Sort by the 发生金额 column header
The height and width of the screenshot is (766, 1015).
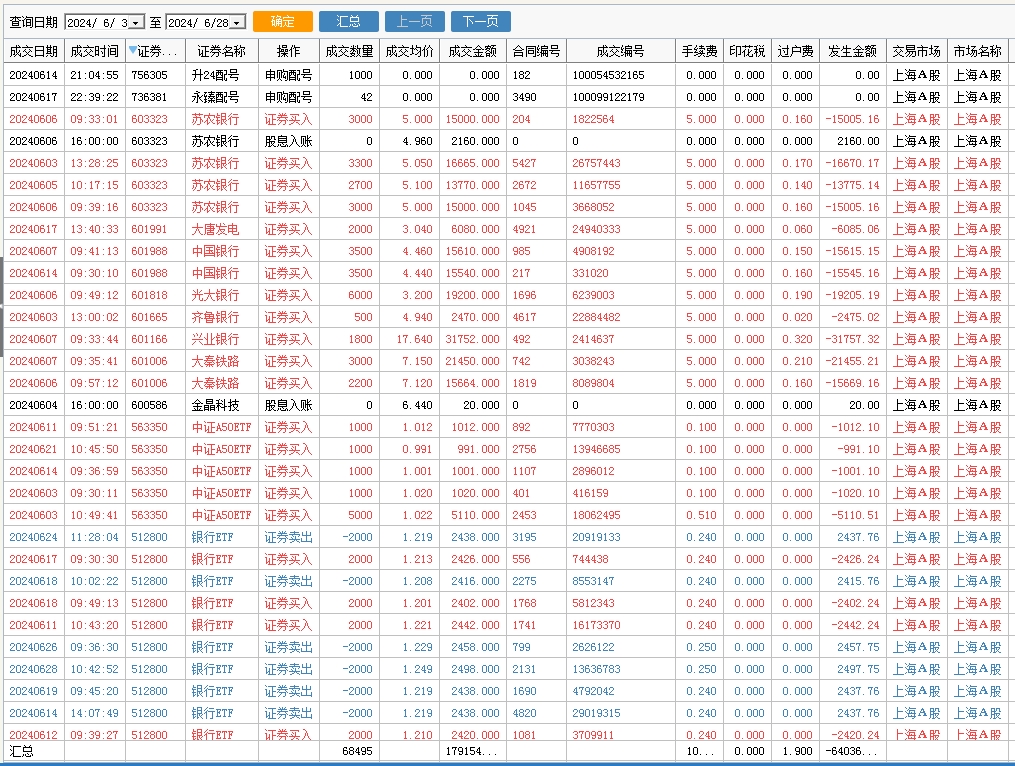click(x=853, y=51)
